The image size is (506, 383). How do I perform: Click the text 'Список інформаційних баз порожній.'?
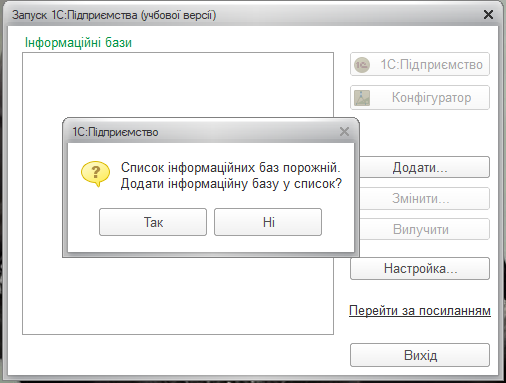click(231, 167)
